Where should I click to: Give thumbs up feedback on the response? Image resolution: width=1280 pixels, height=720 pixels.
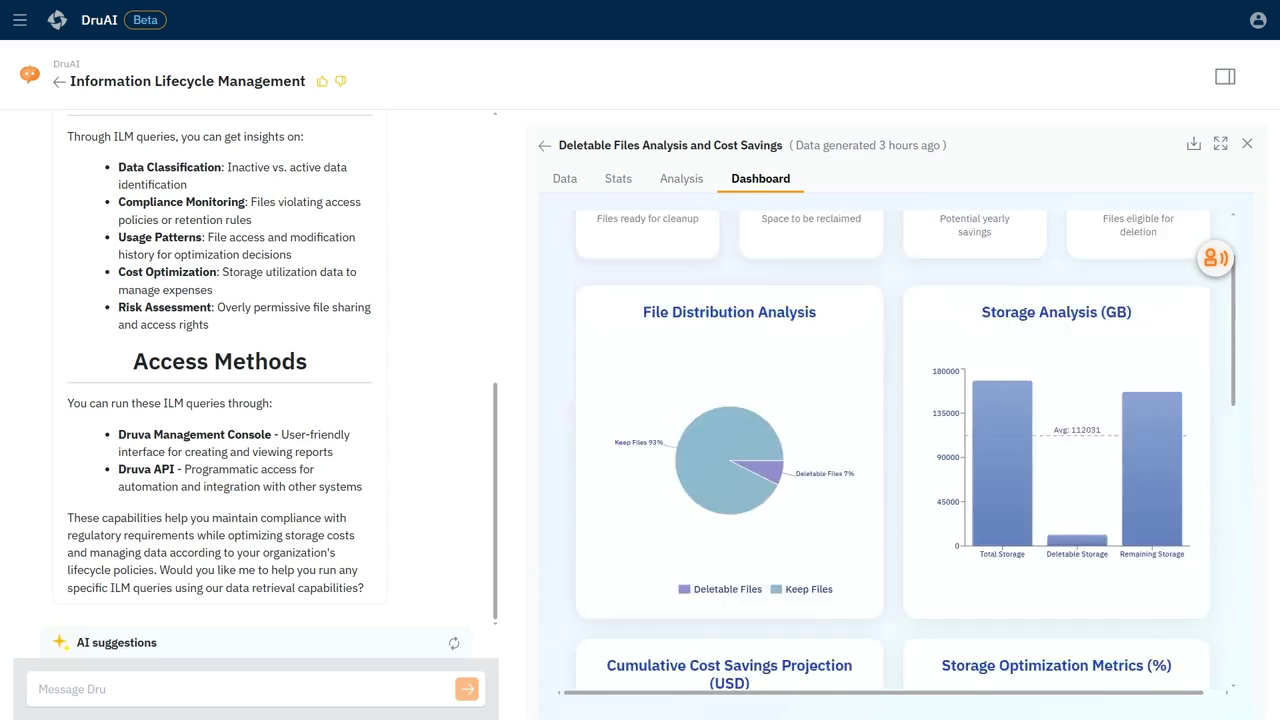(x=322, y=81)
